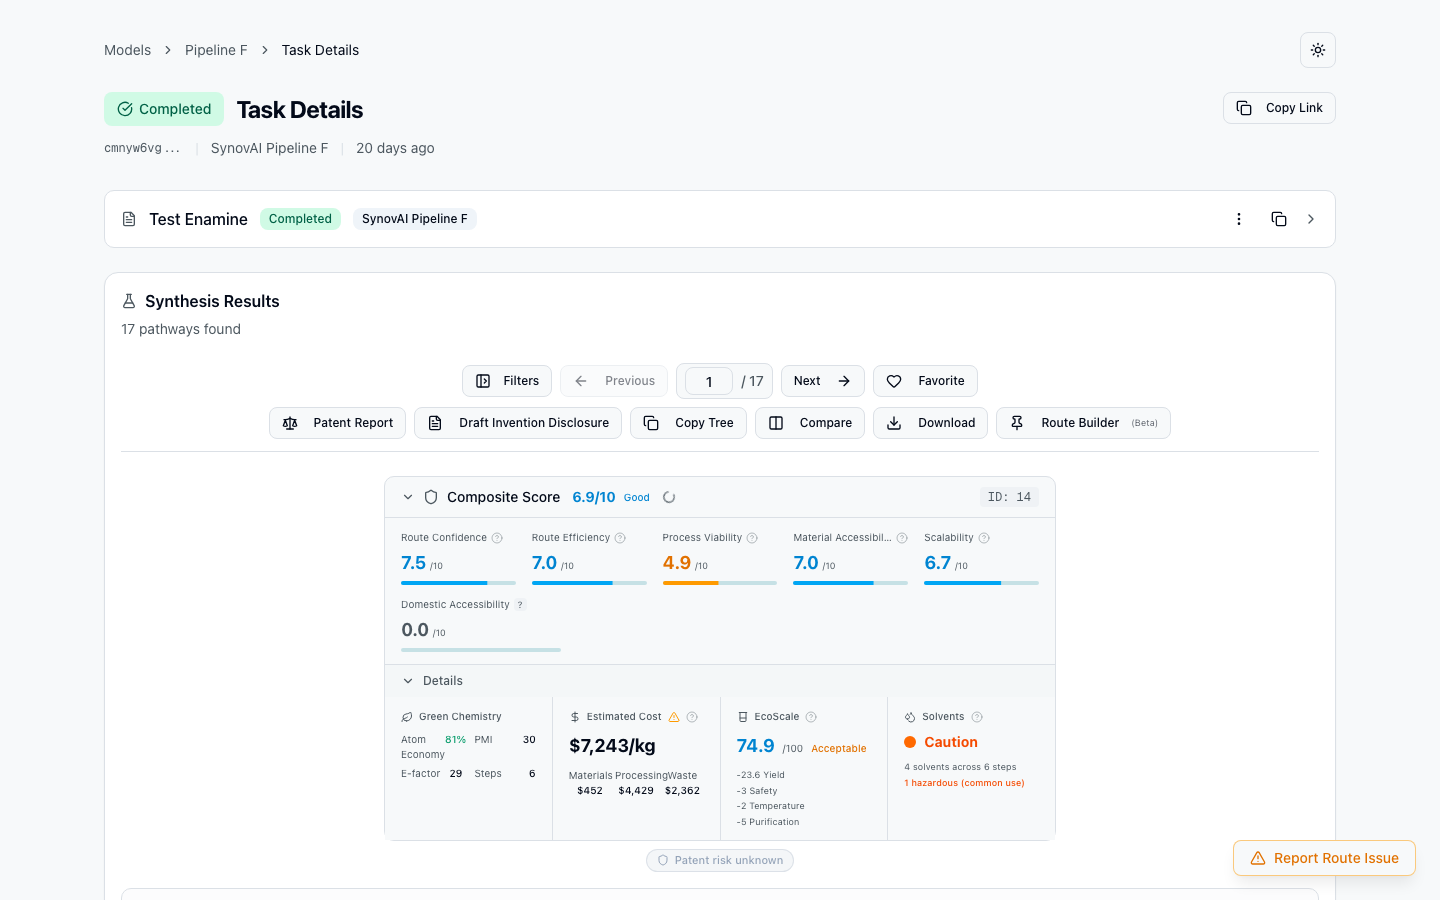The width and height of the screenshot is (1440, 900).
Task: Click the green Completed status badge in header
Action: [x=164, y=109]
